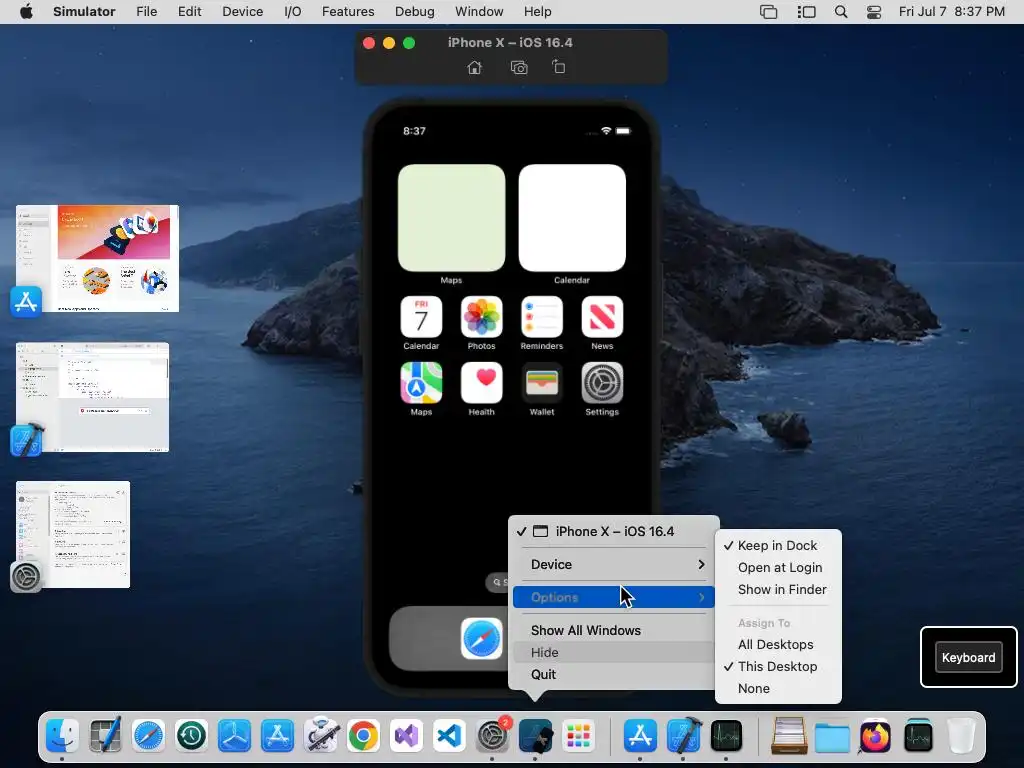Launch the Reminders app on the iPhone
The image size is (1024, 768).
(541, 317)
